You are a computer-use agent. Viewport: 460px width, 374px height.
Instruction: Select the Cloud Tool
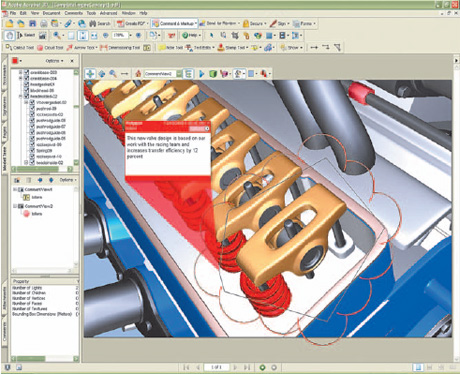pyautogui.click(x=50, y=48)
